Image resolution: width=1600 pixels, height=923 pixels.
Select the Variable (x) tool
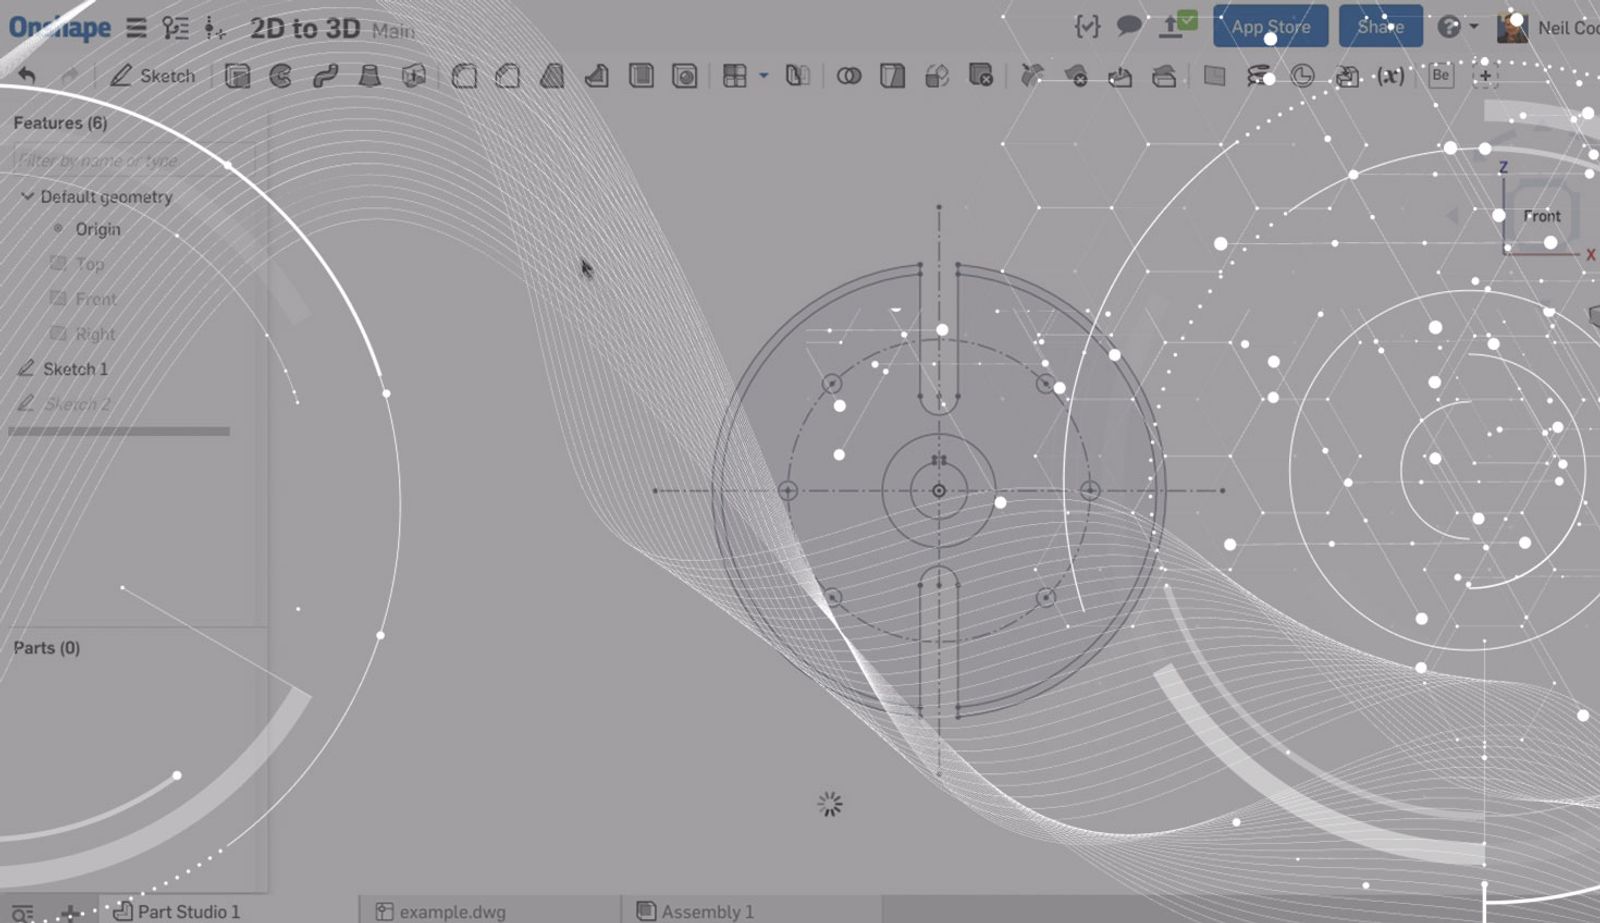tap(1390, 76)
